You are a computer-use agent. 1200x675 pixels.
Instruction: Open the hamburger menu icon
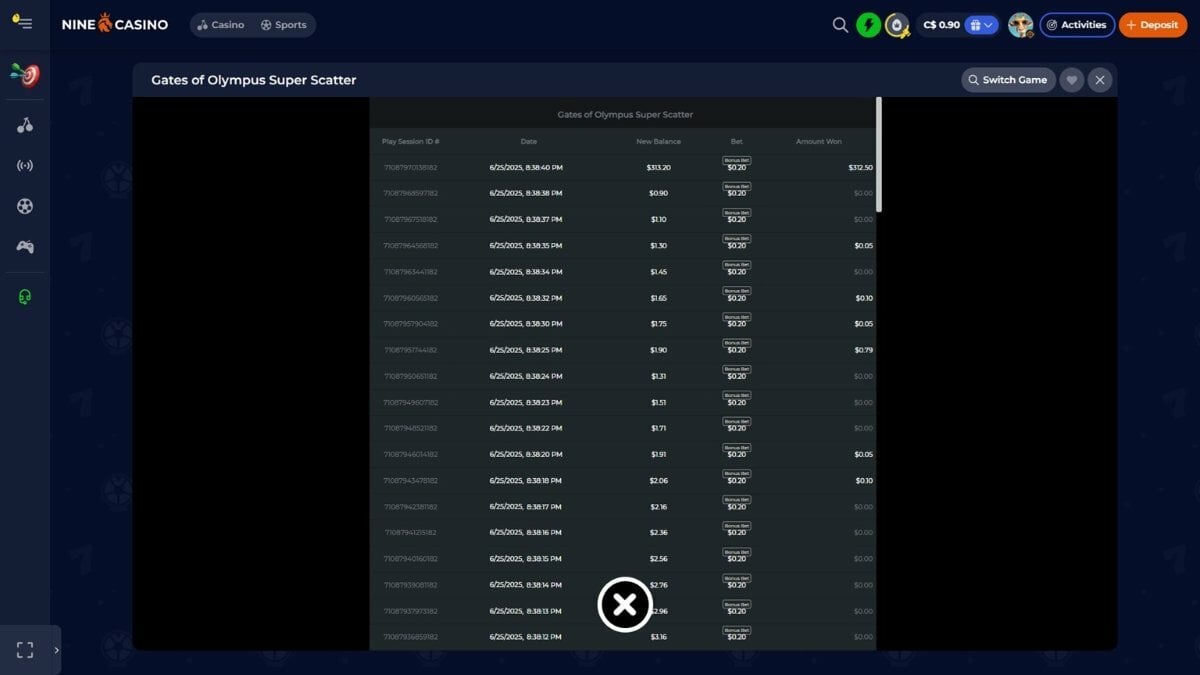[22, 22]
